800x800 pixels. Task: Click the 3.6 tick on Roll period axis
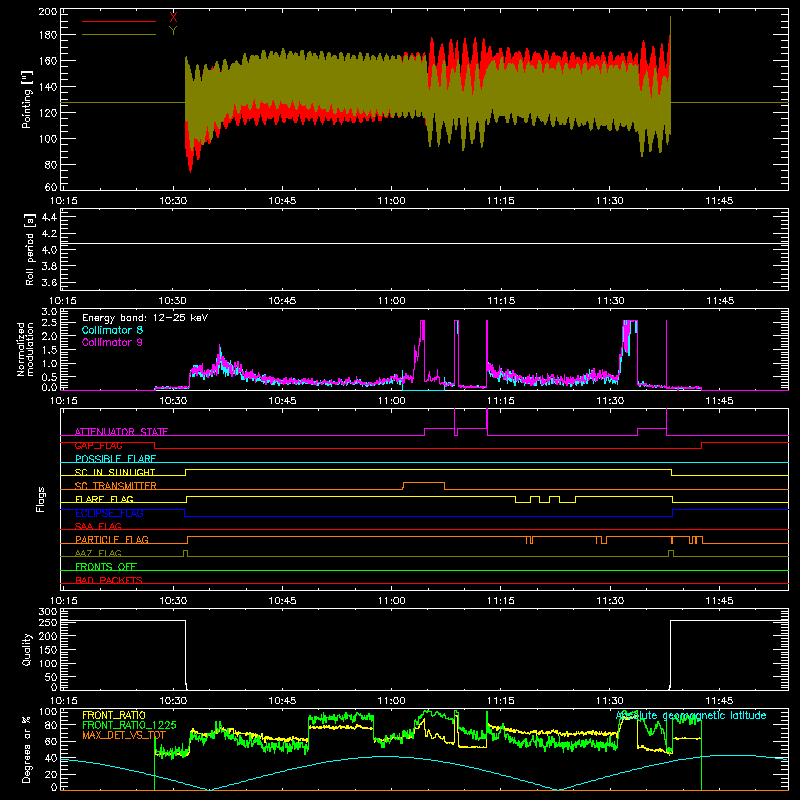(x=49, y=283)
